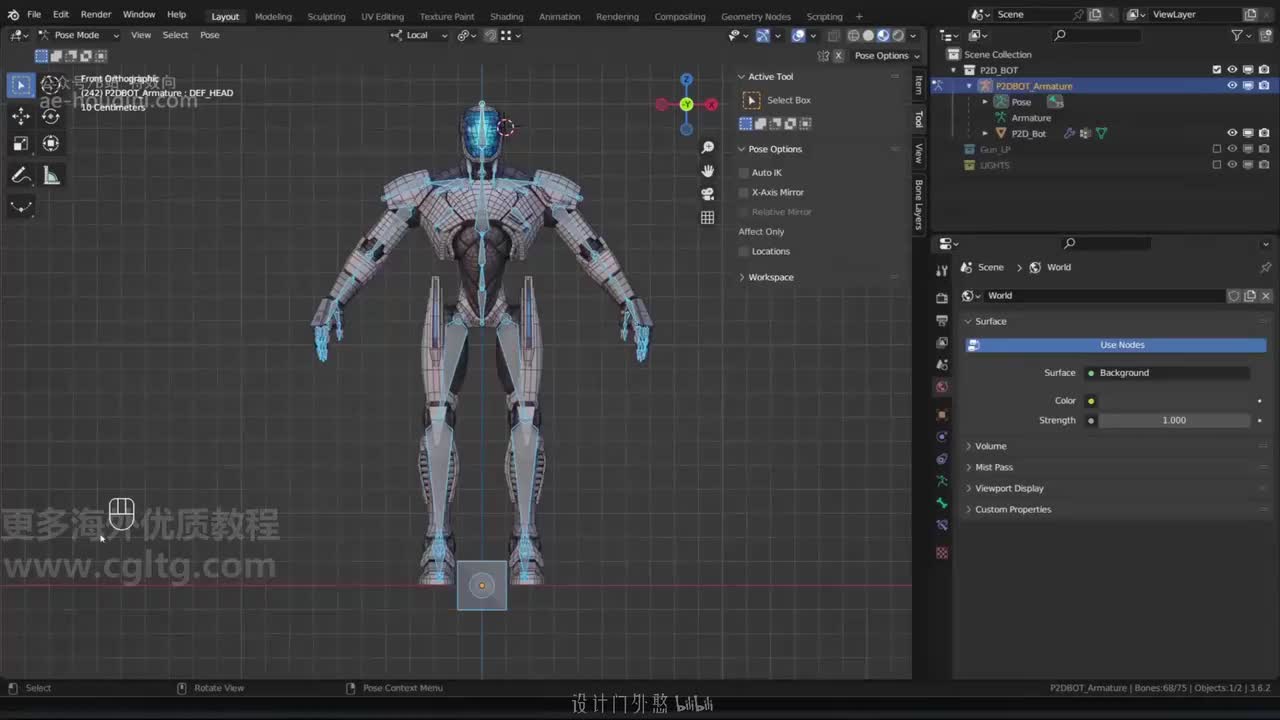Collapse the Active Tool panel

(x=770, y=77)
